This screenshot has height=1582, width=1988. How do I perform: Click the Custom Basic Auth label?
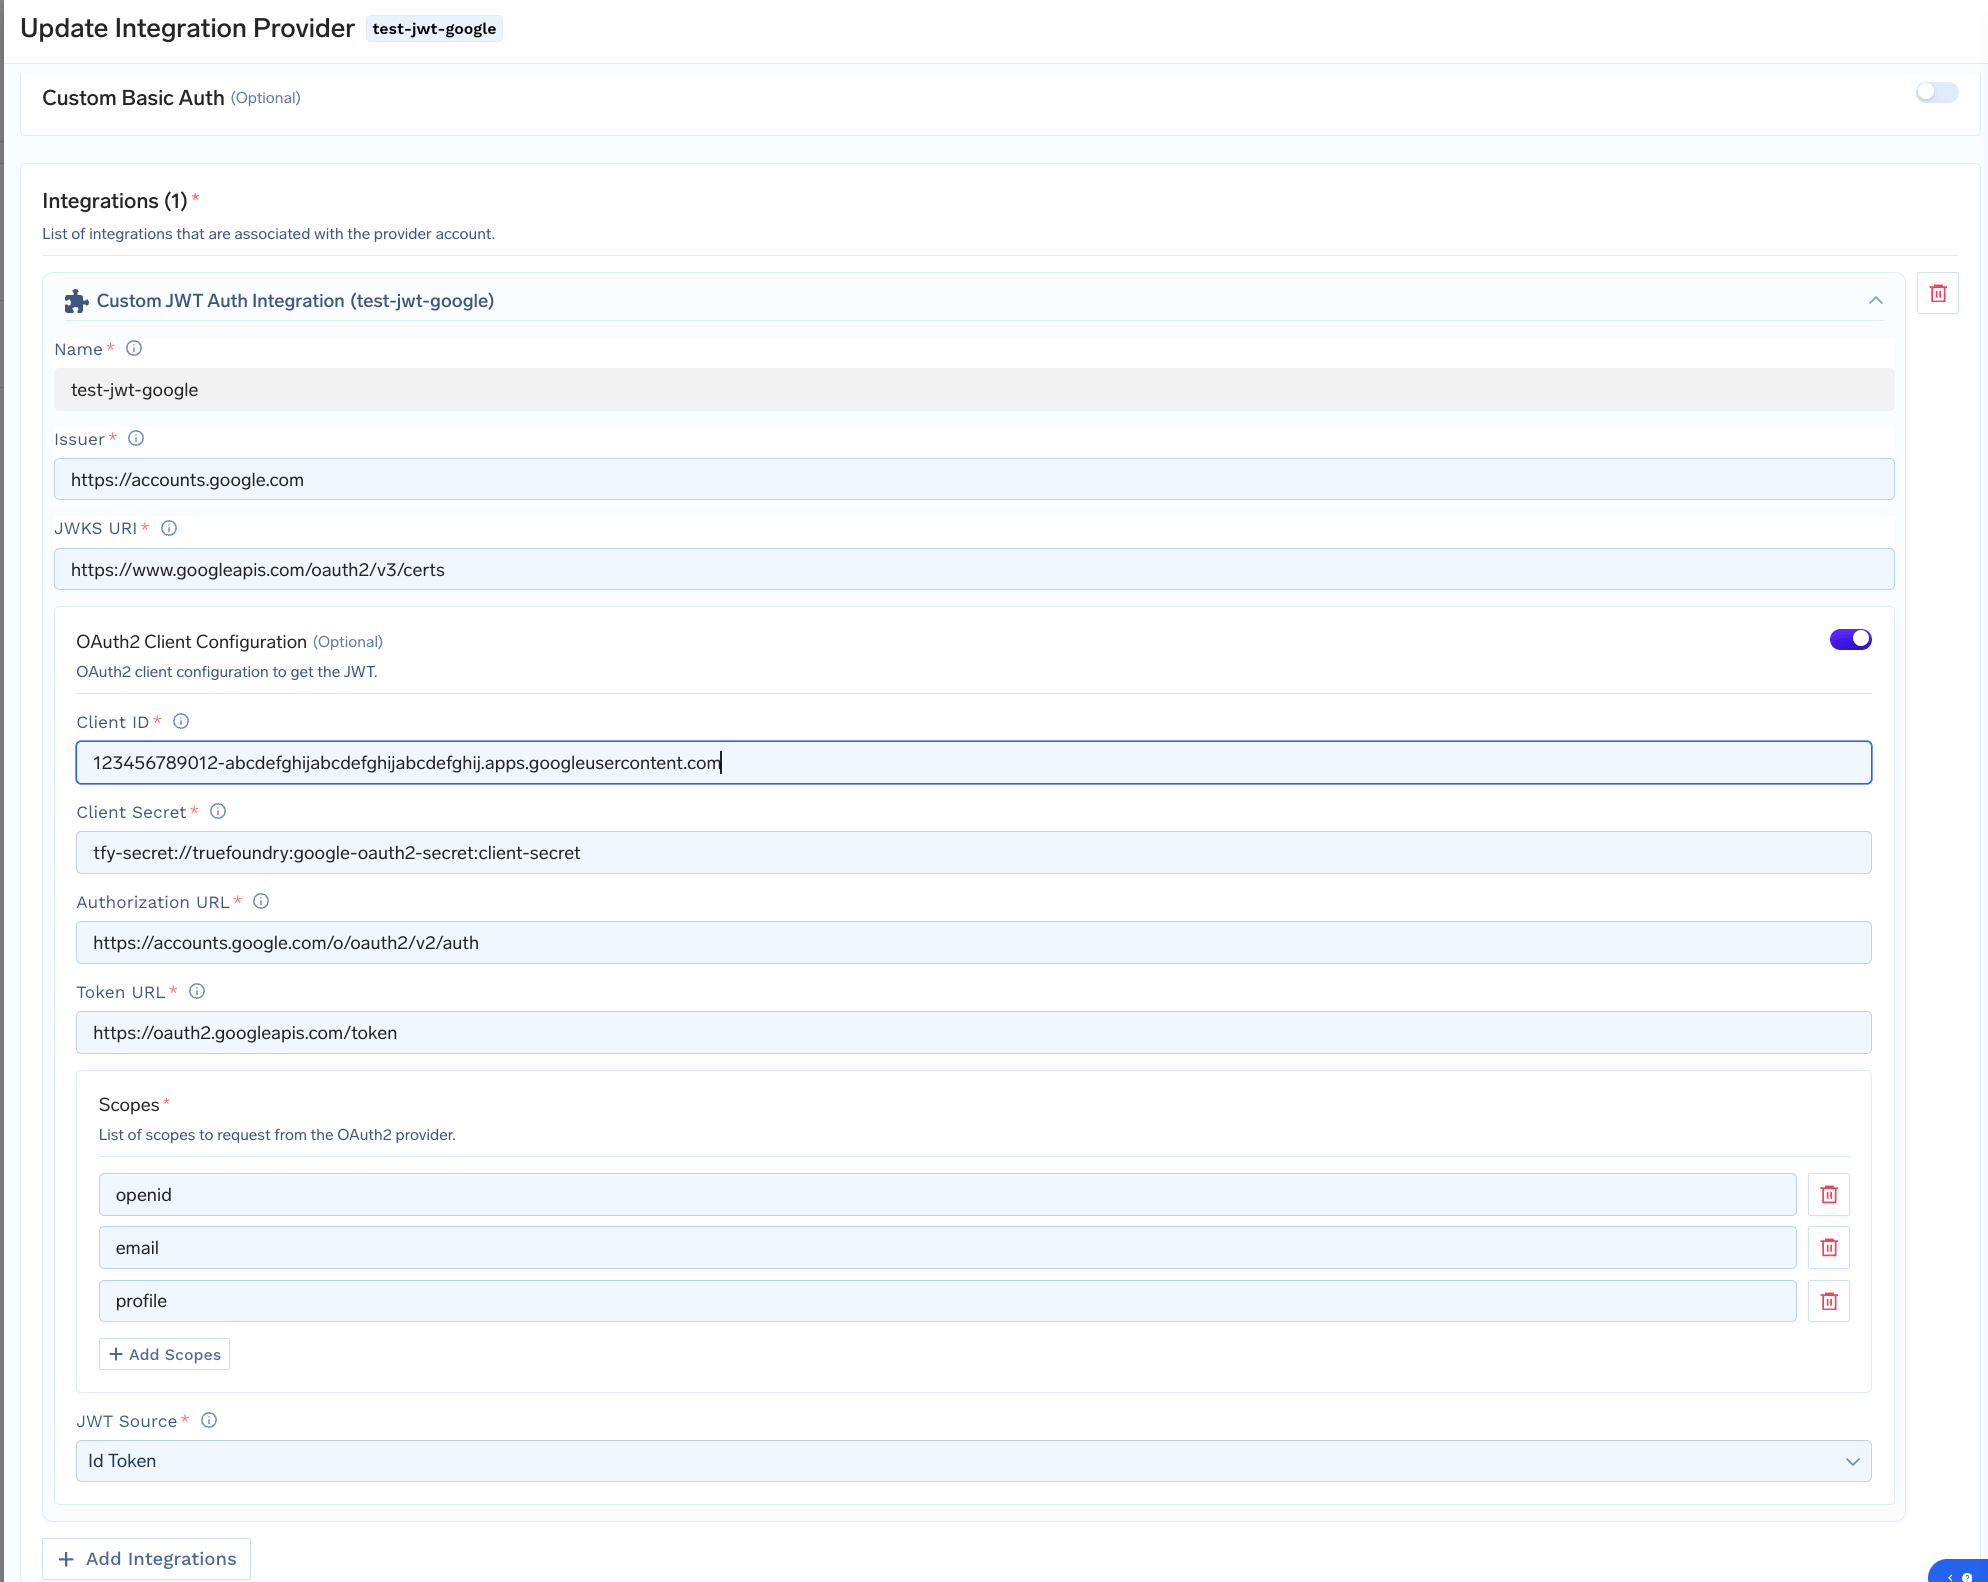click(133, 98)
